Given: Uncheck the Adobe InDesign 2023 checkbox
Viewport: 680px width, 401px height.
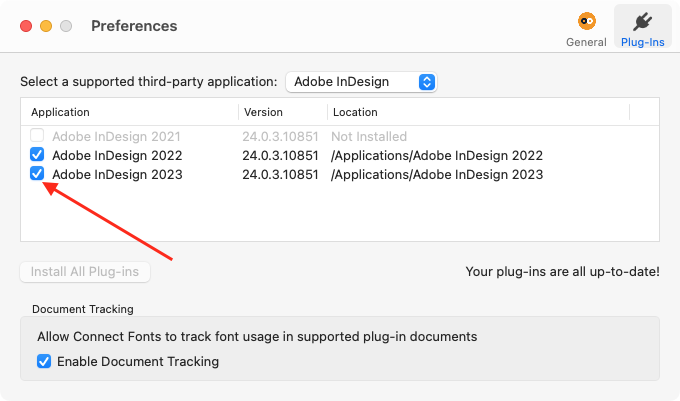Looking at the screenshot, I should click(37, 174).
